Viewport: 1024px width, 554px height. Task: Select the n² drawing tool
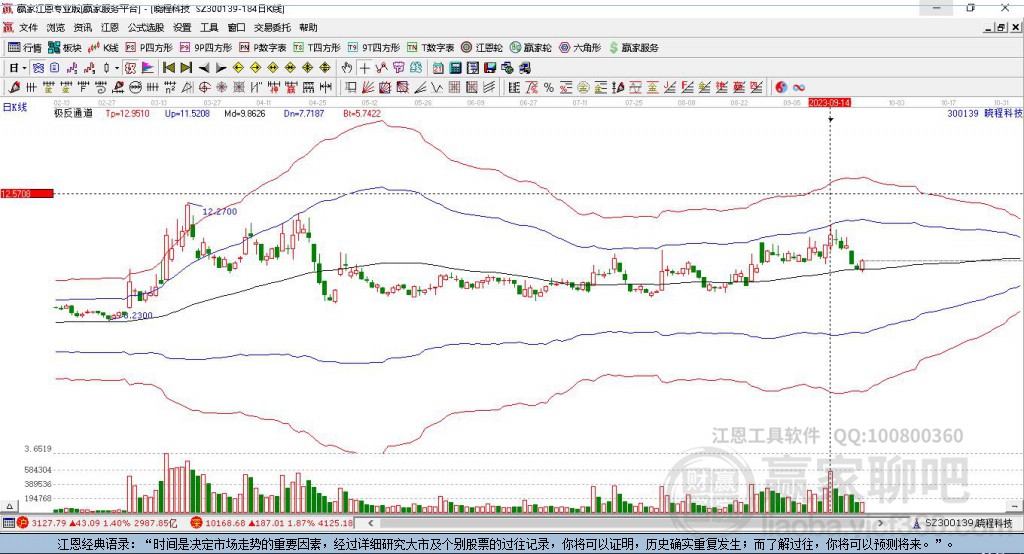[x=170, y=88]
